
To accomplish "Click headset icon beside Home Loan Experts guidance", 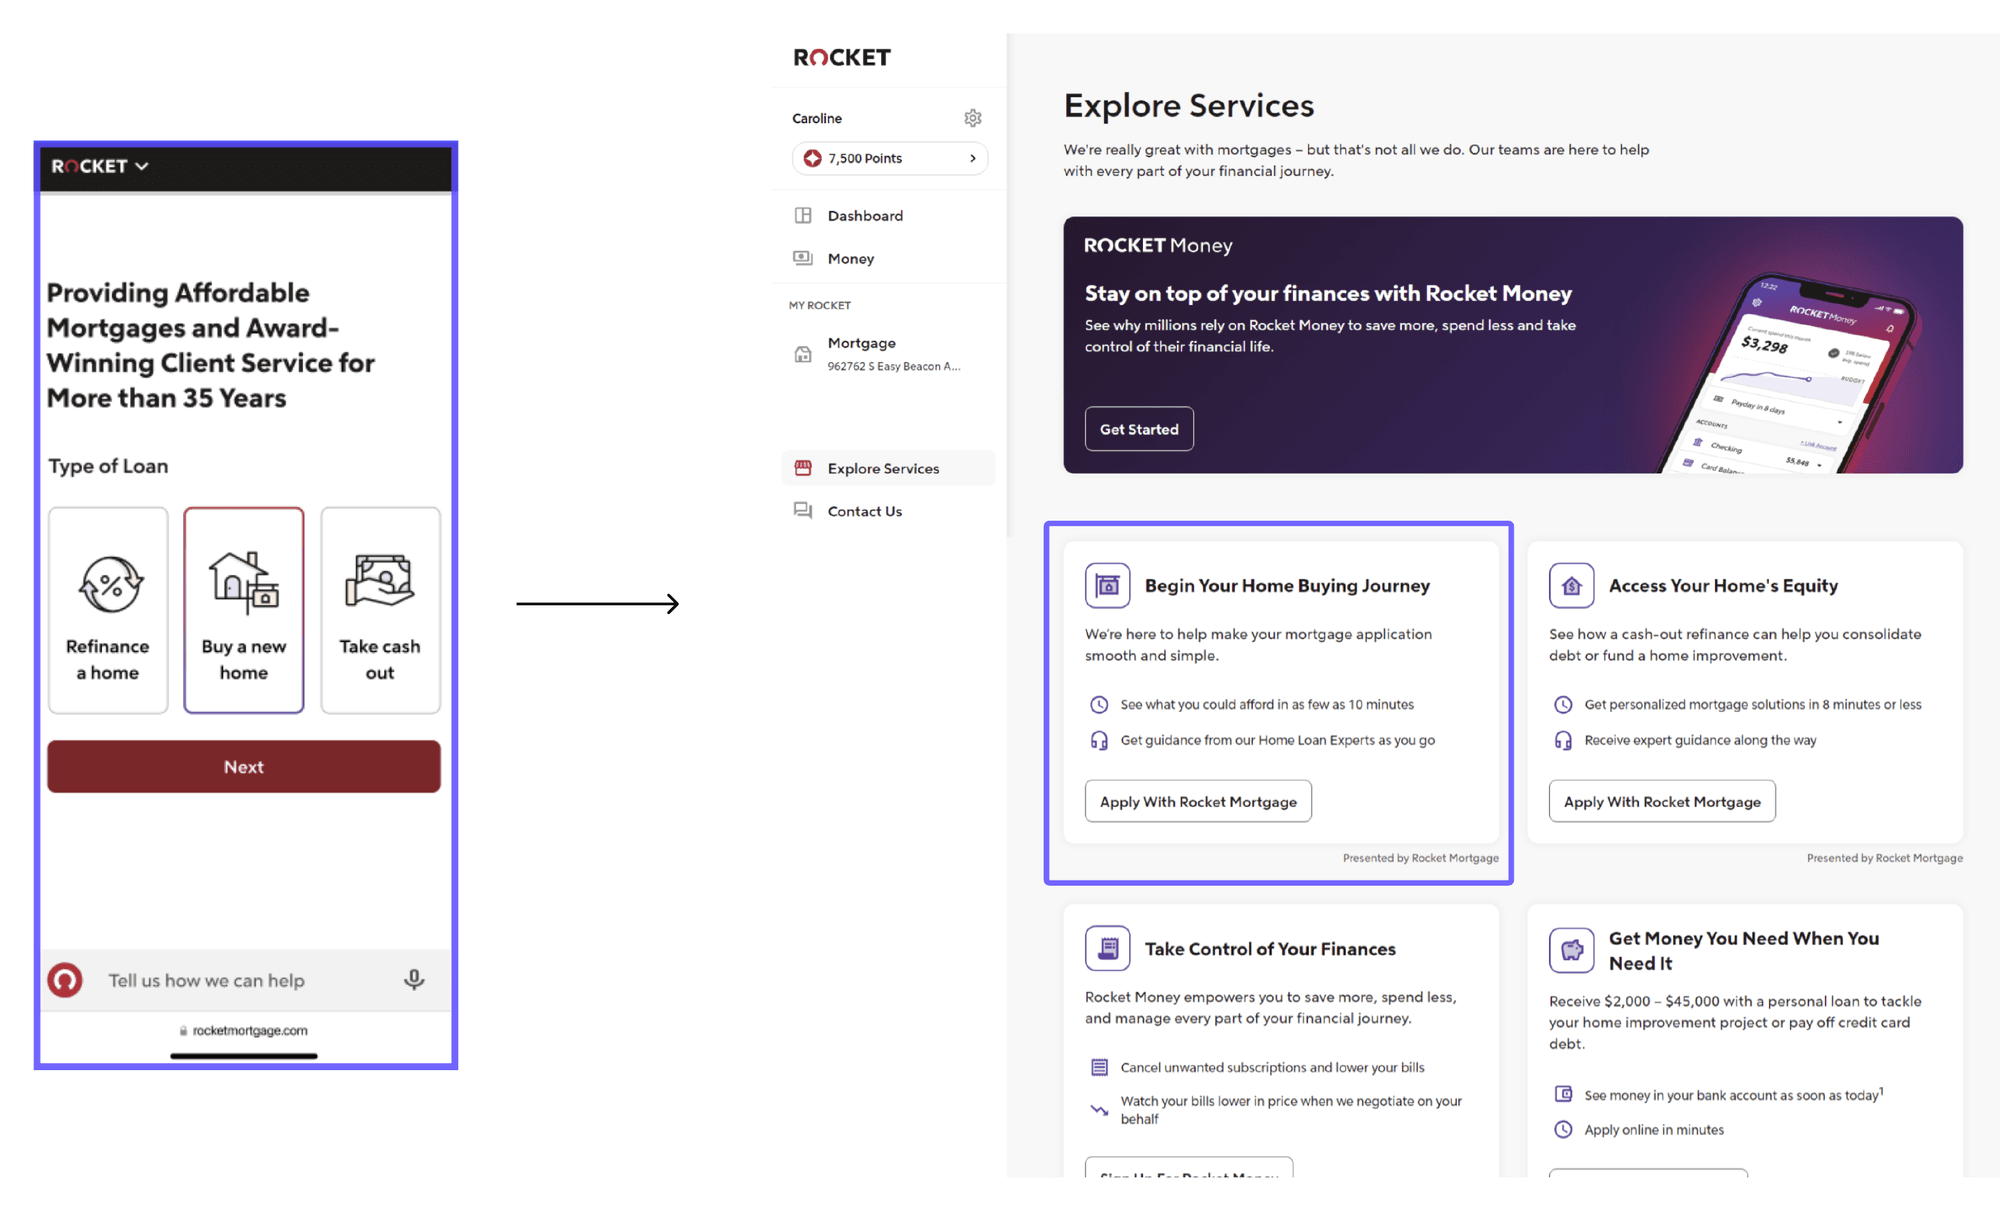I will [x=1099, y=740].
